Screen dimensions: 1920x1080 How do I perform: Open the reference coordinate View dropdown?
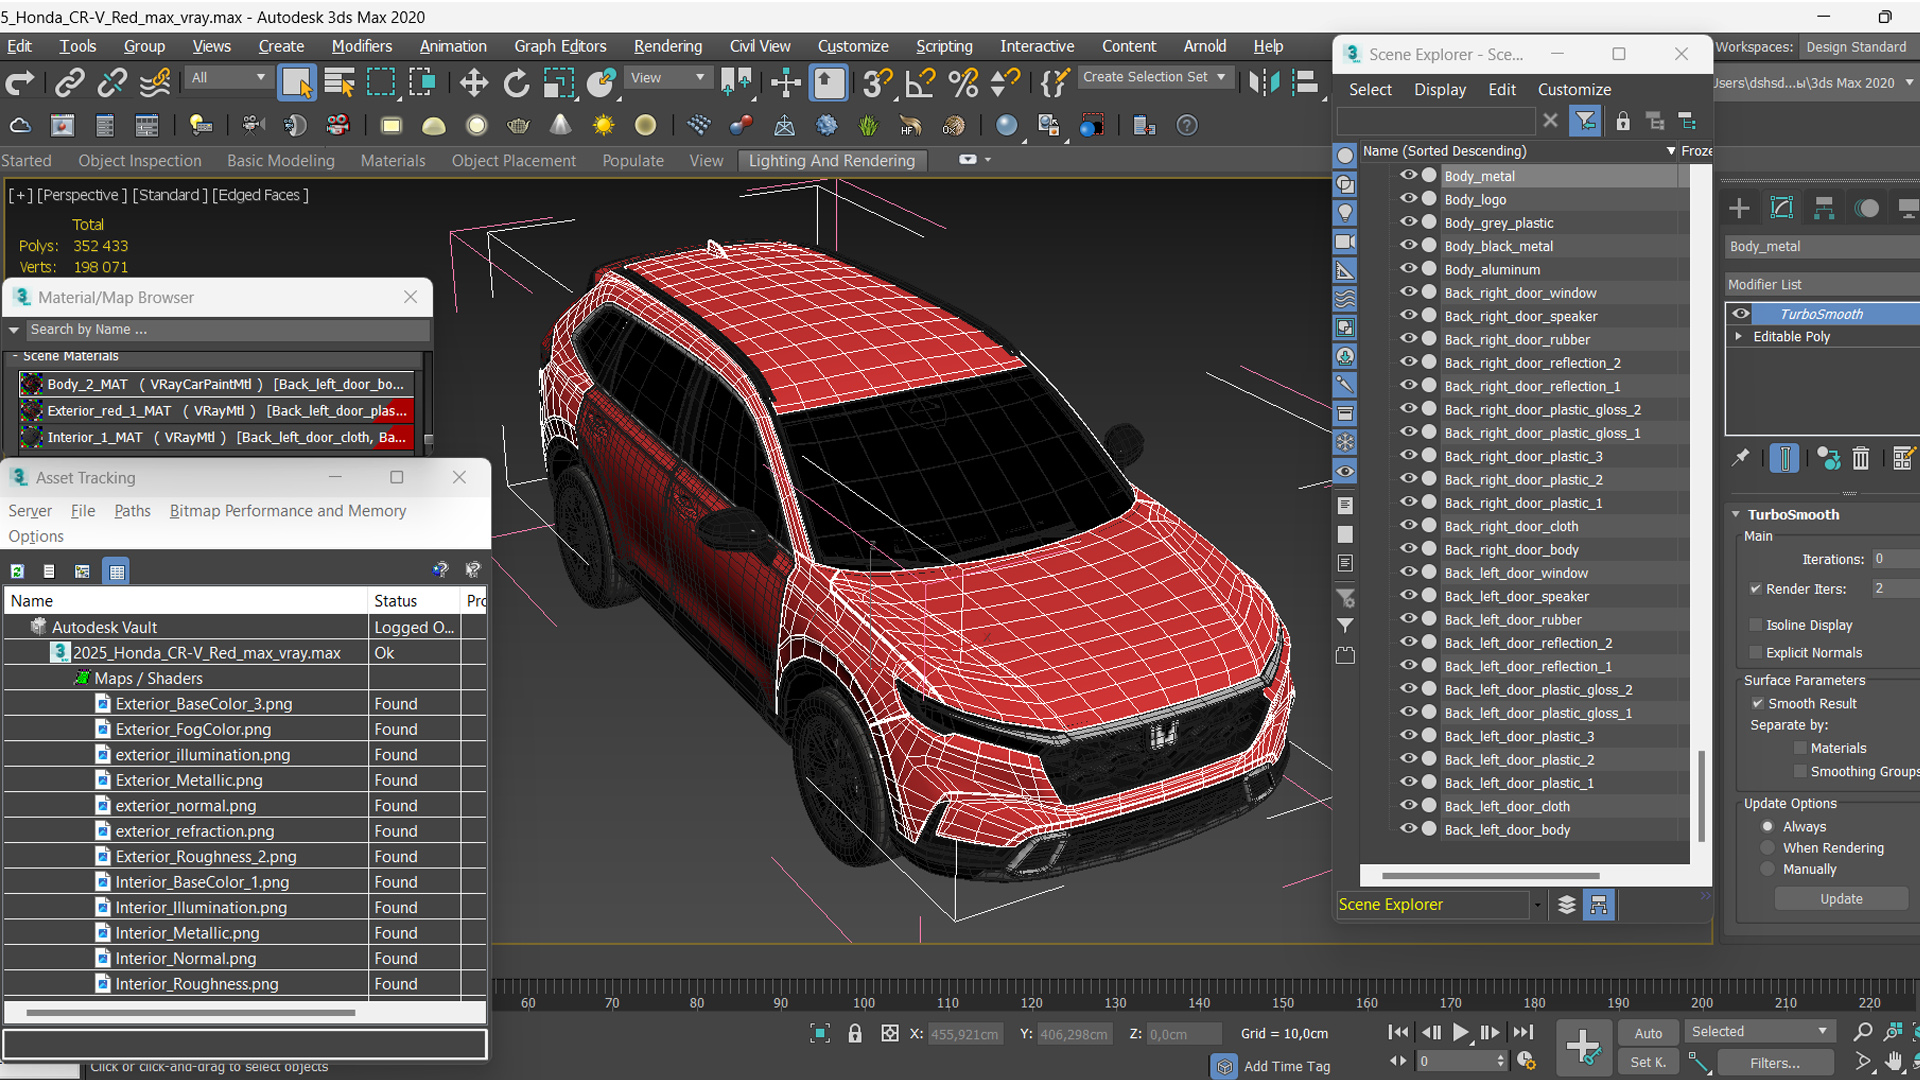pos(667,78)
